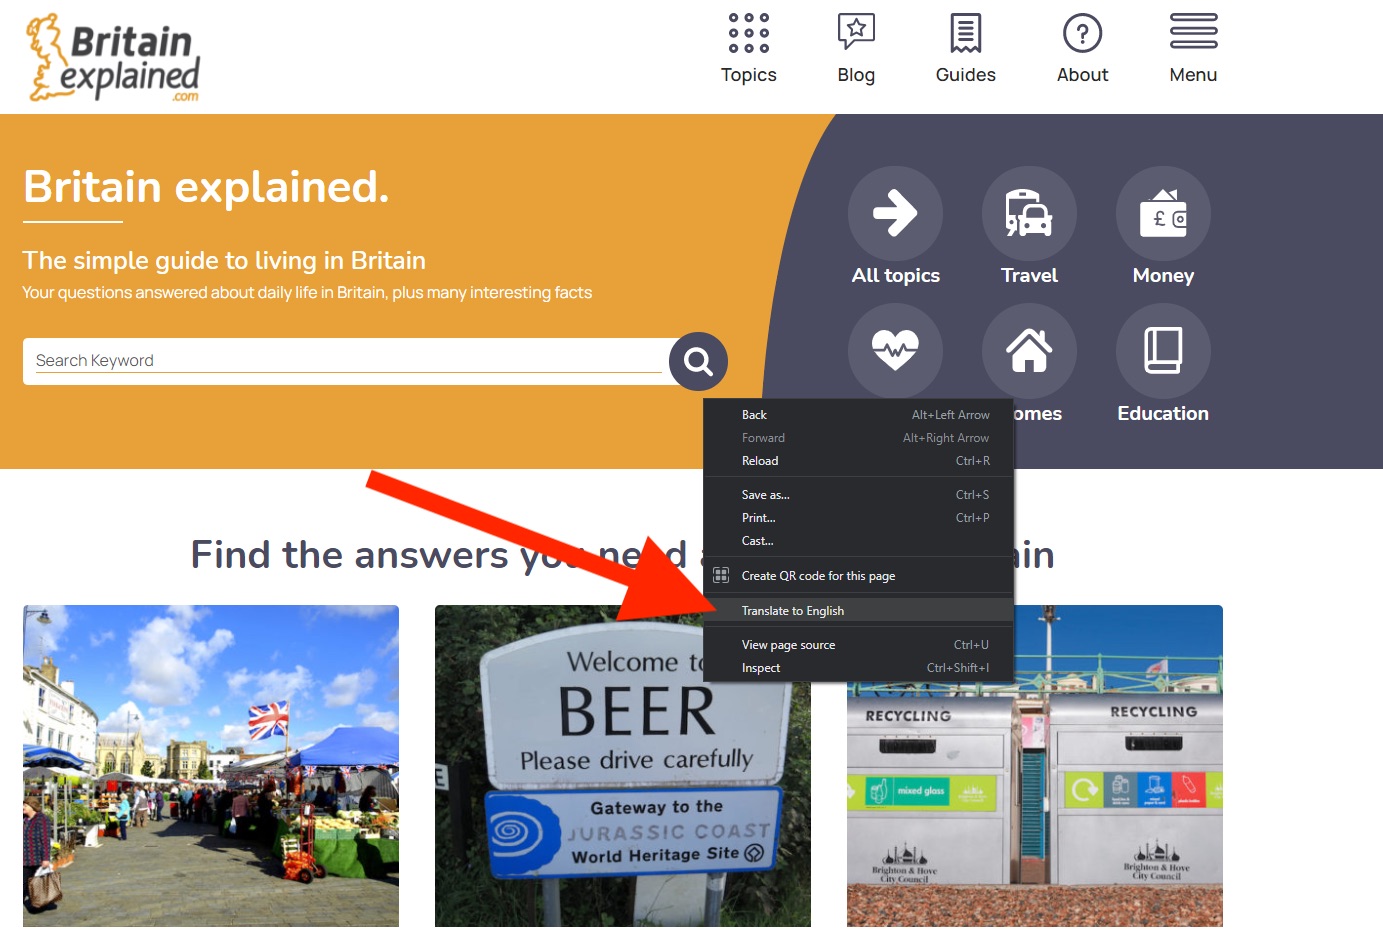
Task: Open the recycling bins photo card
Action: (x=1035, y=766)
